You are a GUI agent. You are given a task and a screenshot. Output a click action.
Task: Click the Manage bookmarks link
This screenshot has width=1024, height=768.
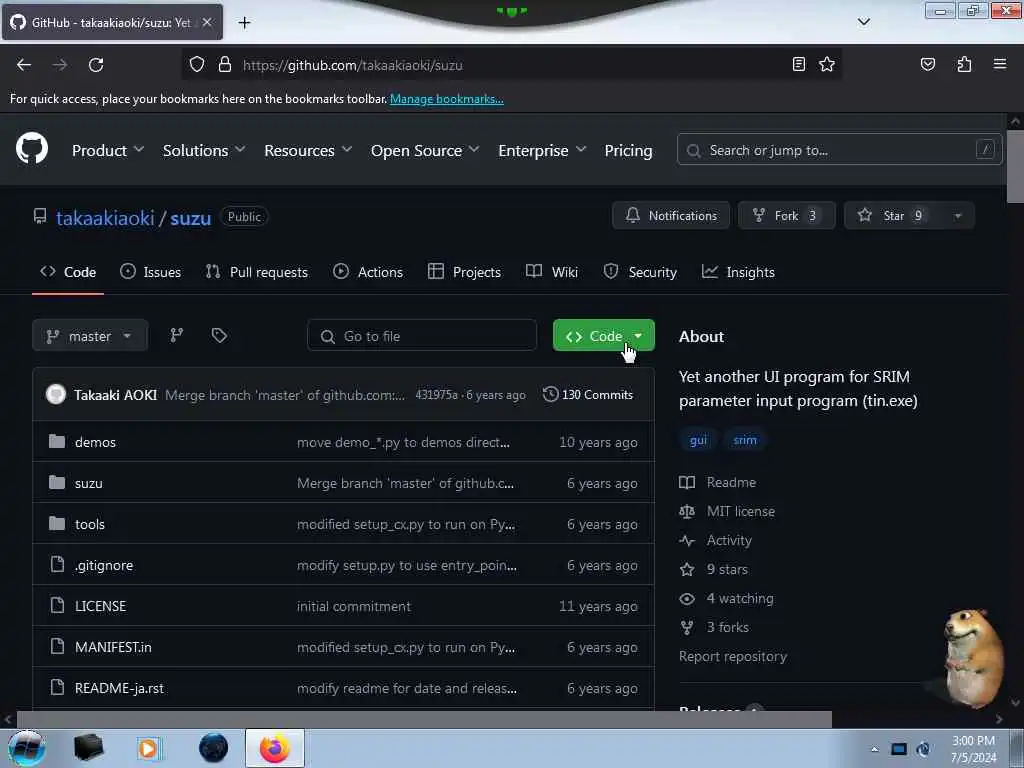click(x=447, y=99)
